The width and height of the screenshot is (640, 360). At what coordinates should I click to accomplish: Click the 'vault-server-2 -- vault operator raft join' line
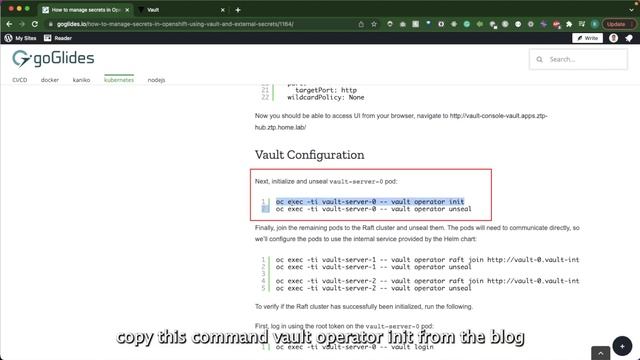pyautogui.click(x=427, y=281)
